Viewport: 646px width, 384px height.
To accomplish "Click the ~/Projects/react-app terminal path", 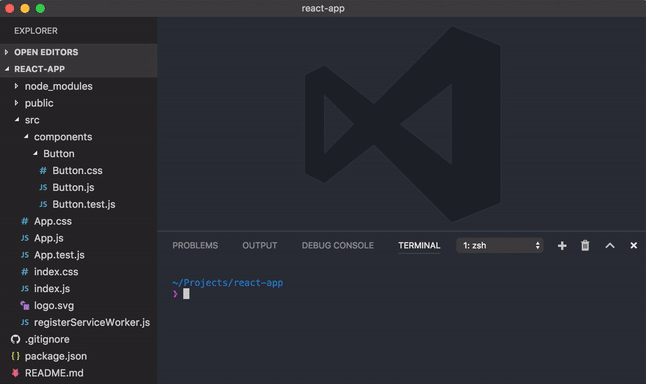I will [x=227, y=283].
